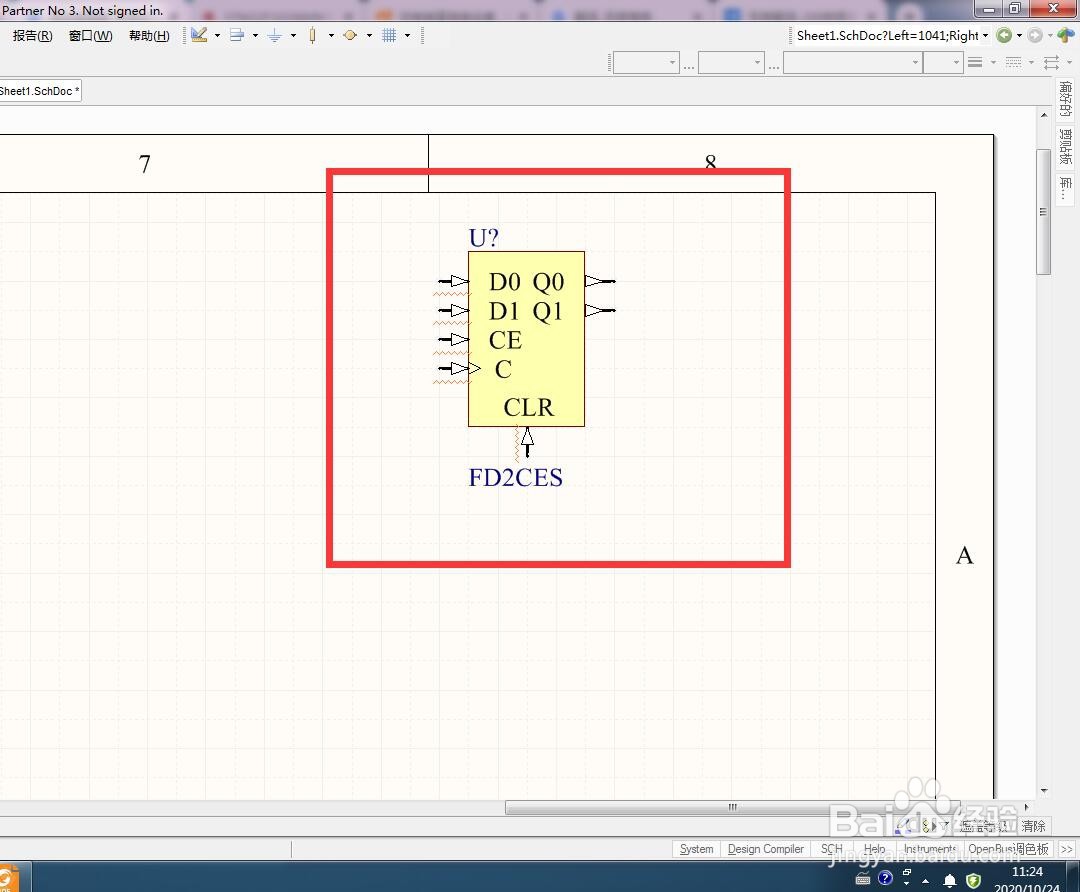
Task: Click the 清除 clear filter button
Action: point(1033,825)
